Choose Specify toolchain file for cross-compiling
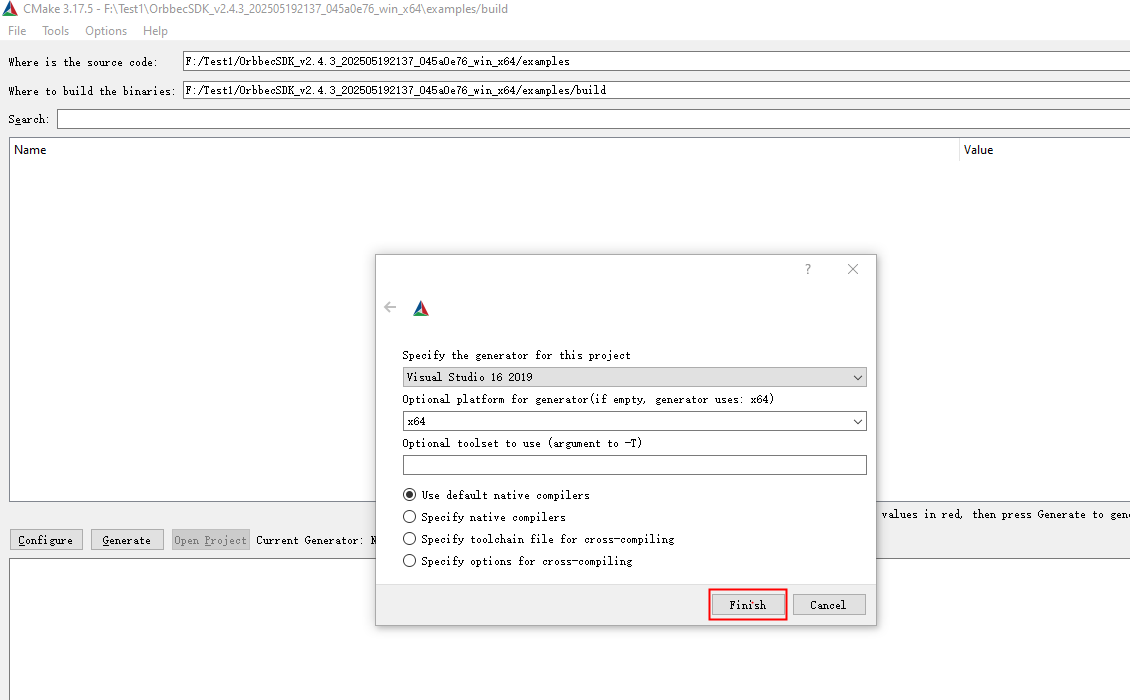 pos(409,539)
